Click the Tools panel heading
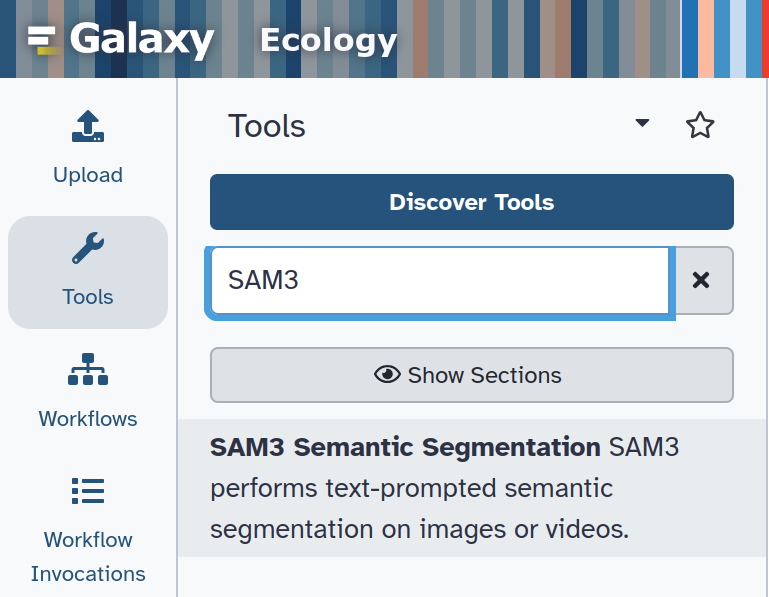Viewport: 769px width, 597px height. [x=266, y=126]
